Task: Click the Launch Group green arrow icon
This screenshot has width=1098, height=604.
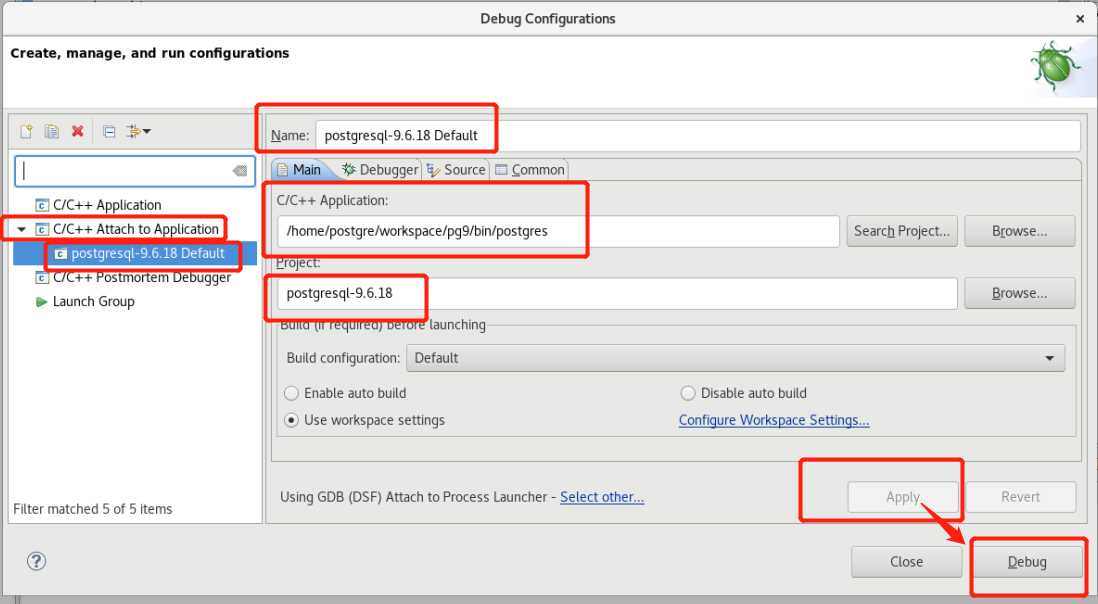Action: (x=41, y=302)
